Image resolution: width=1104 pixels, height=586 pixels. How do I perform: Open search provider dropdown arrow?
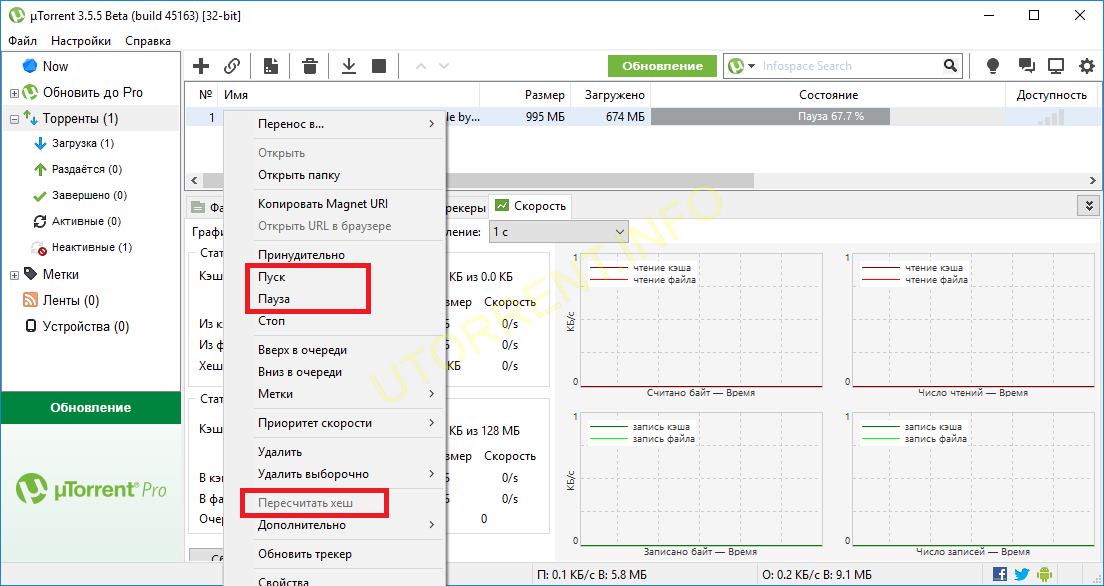coord(752,66)
